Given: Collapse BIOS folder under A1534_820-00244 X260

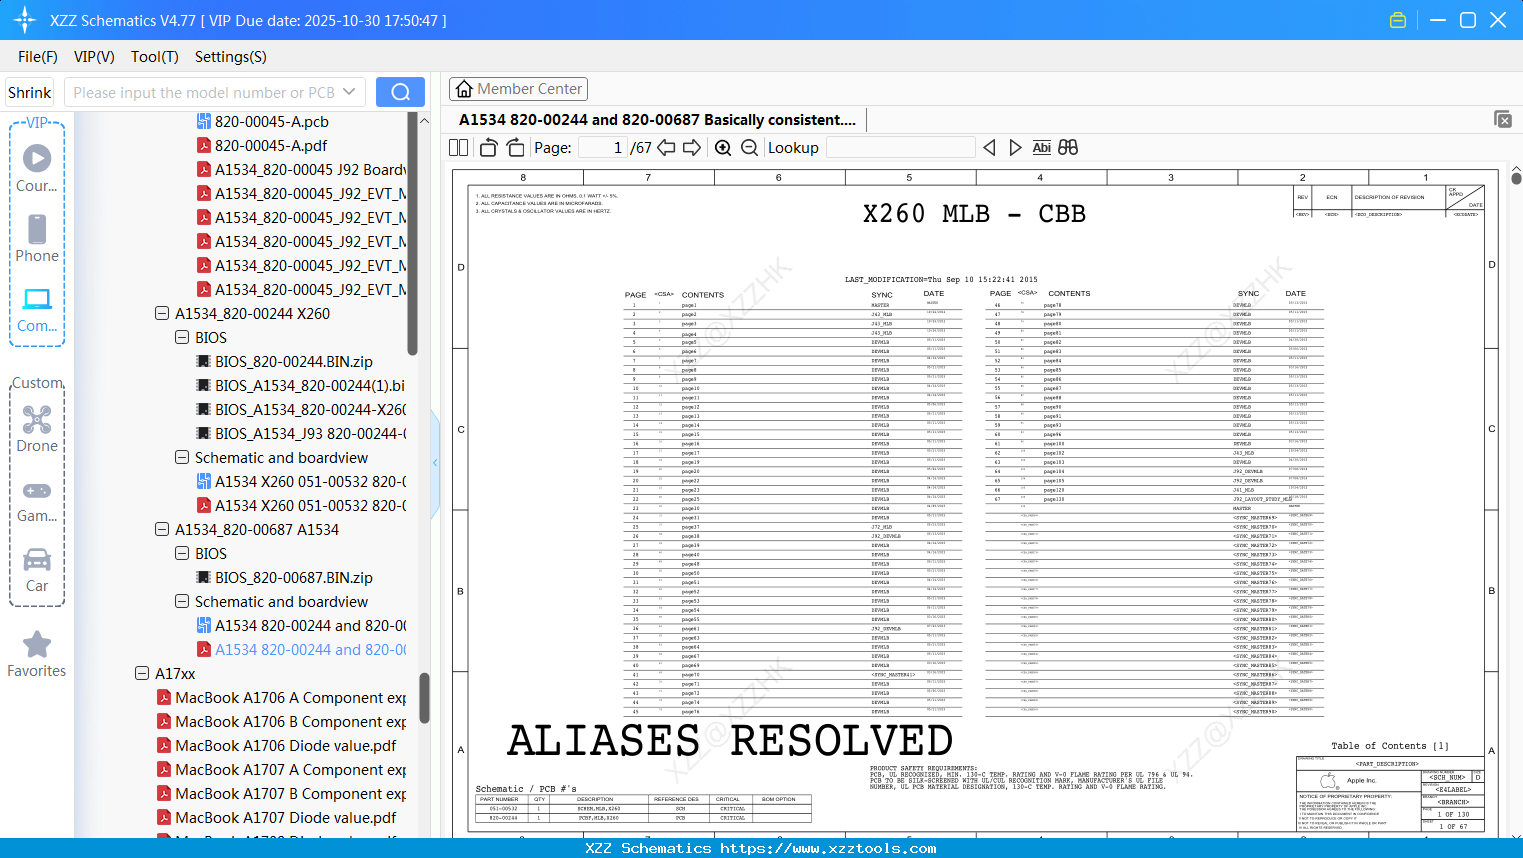Looking at the screenshot, I should 182,337.
